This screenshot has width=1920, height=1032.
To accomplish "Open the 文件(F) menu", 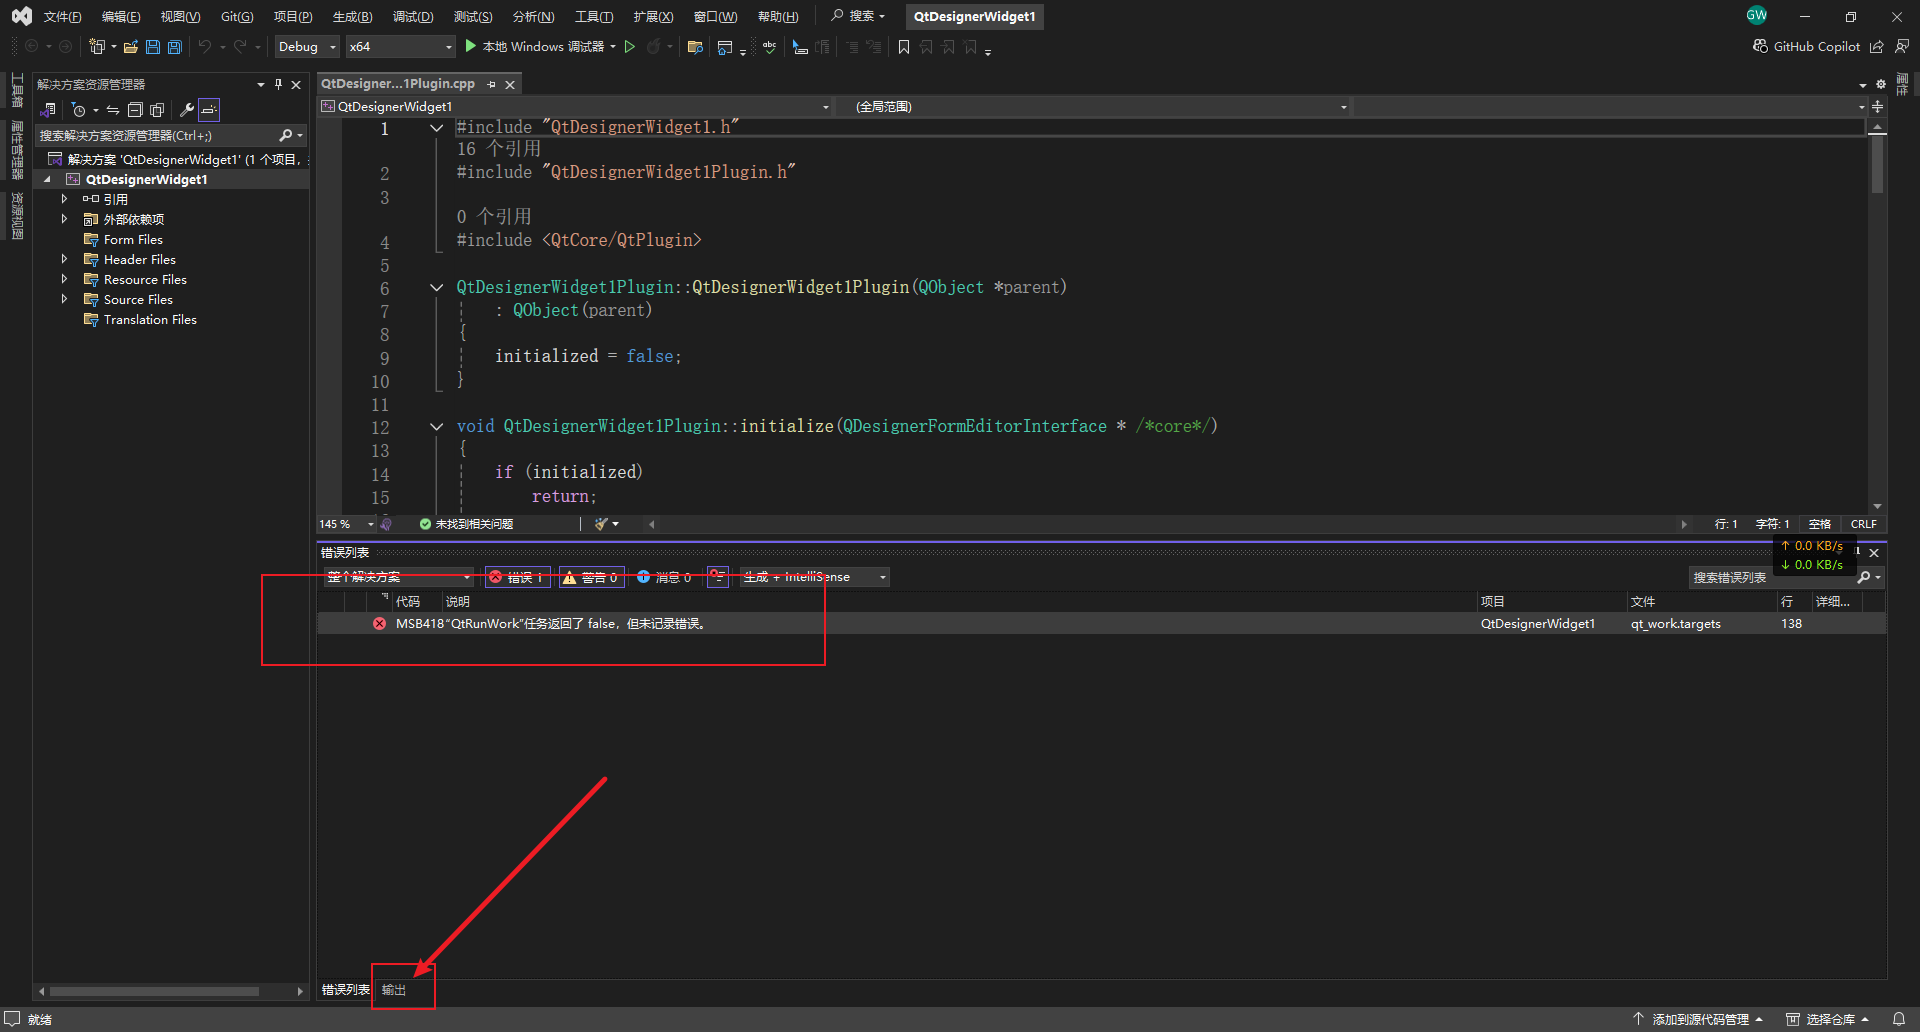I will click(62, 17).
